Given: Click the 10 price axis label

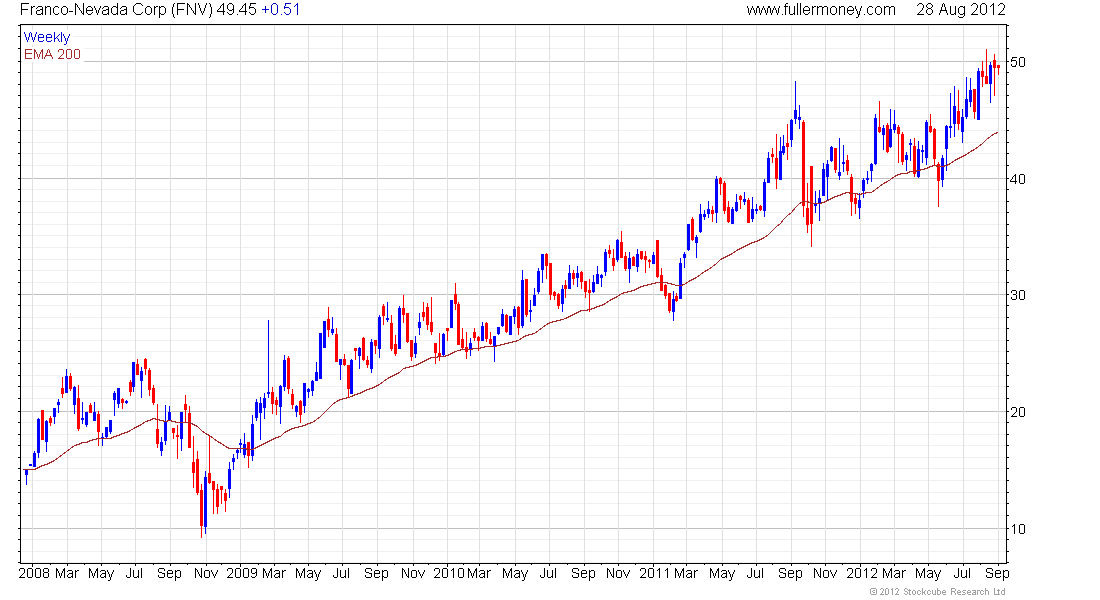Looking at the screenshot, I should (1017, 529).
